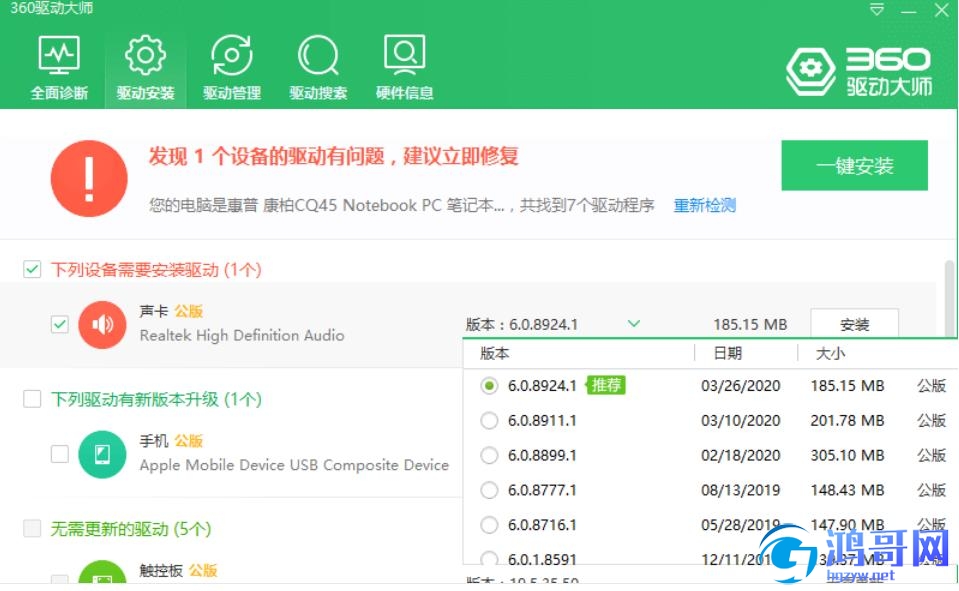Open the 硬件信息 hardware info icon

[x=404, y=55]
